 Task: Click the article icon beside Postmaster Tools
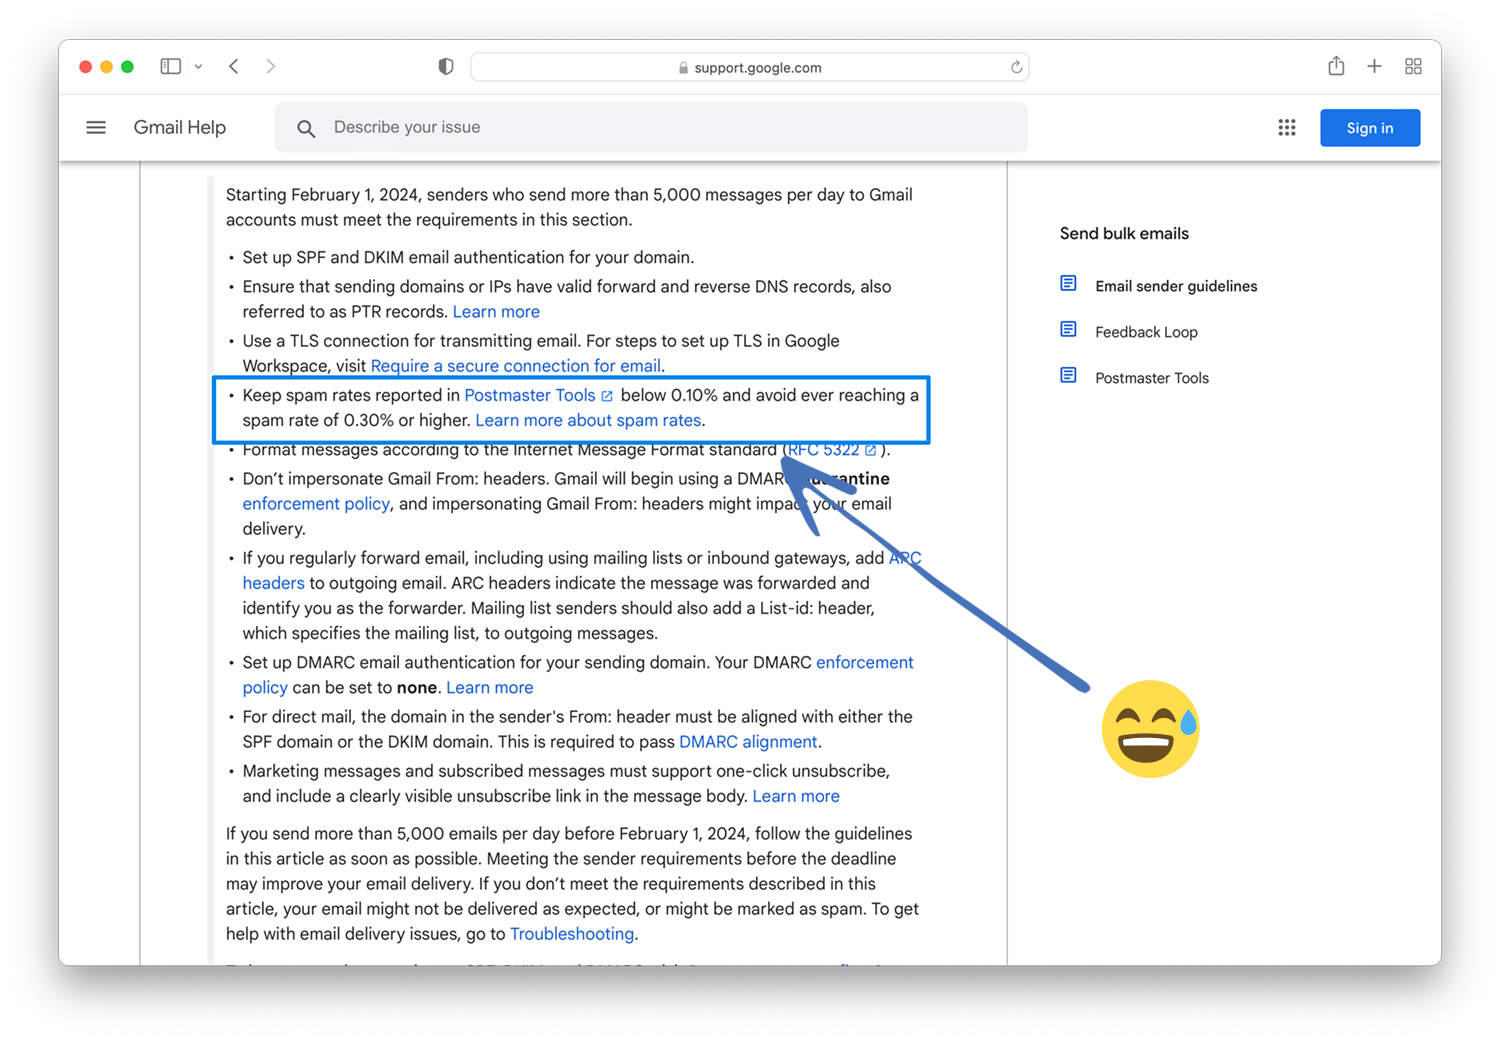click(x=1069, y=375)
